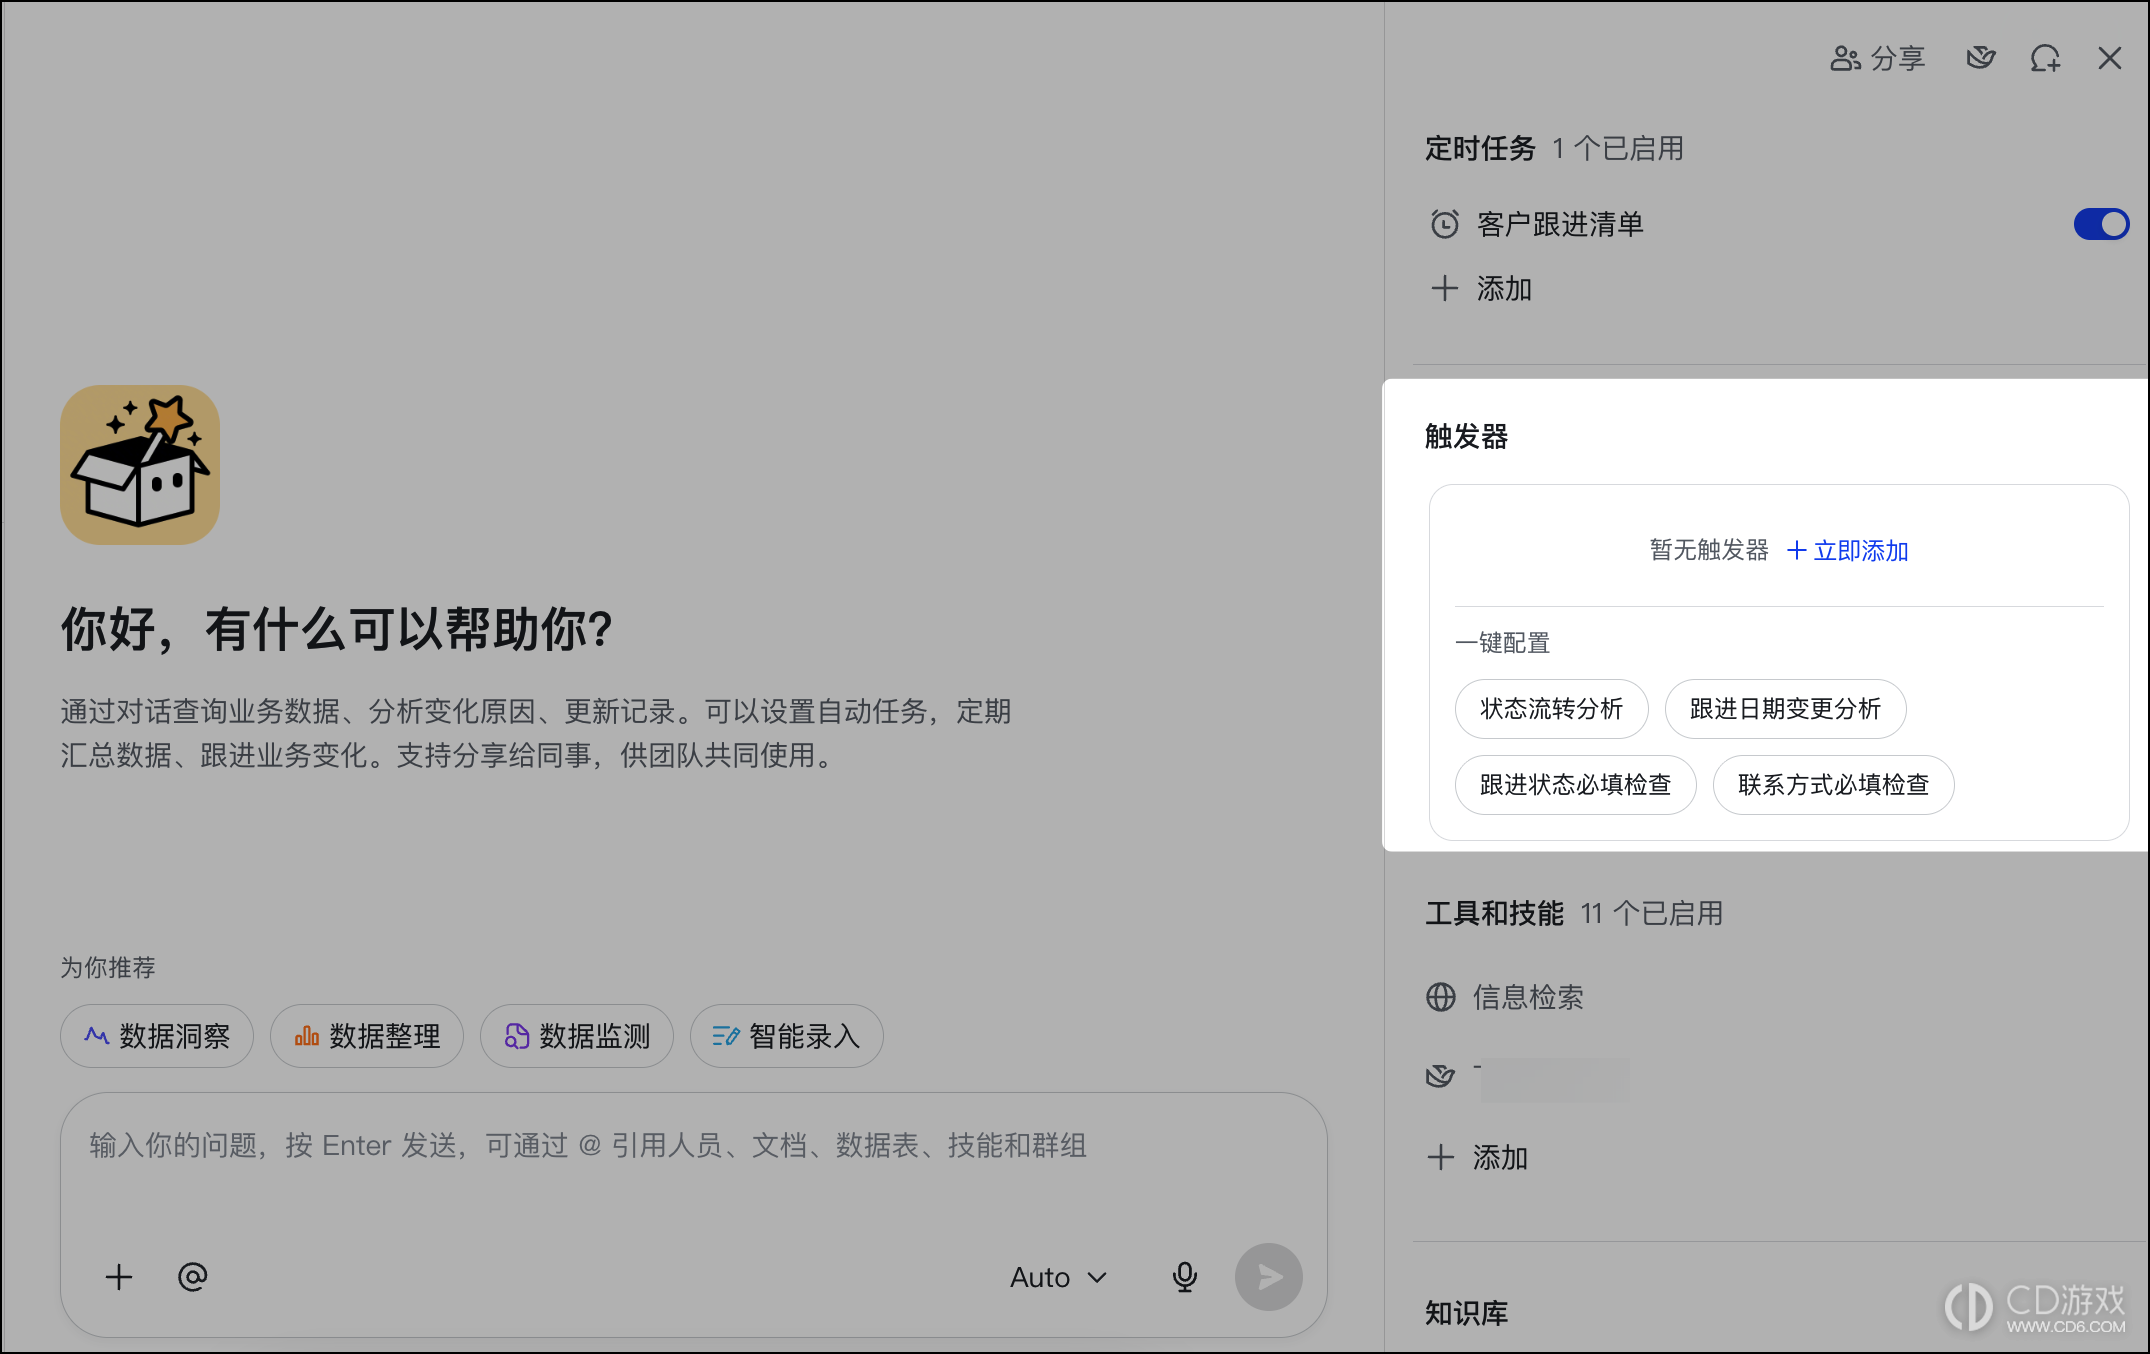Open the 信息检索 tool entry
This screenshot has width=2150, height=1354.
[x=1504, y=997]
